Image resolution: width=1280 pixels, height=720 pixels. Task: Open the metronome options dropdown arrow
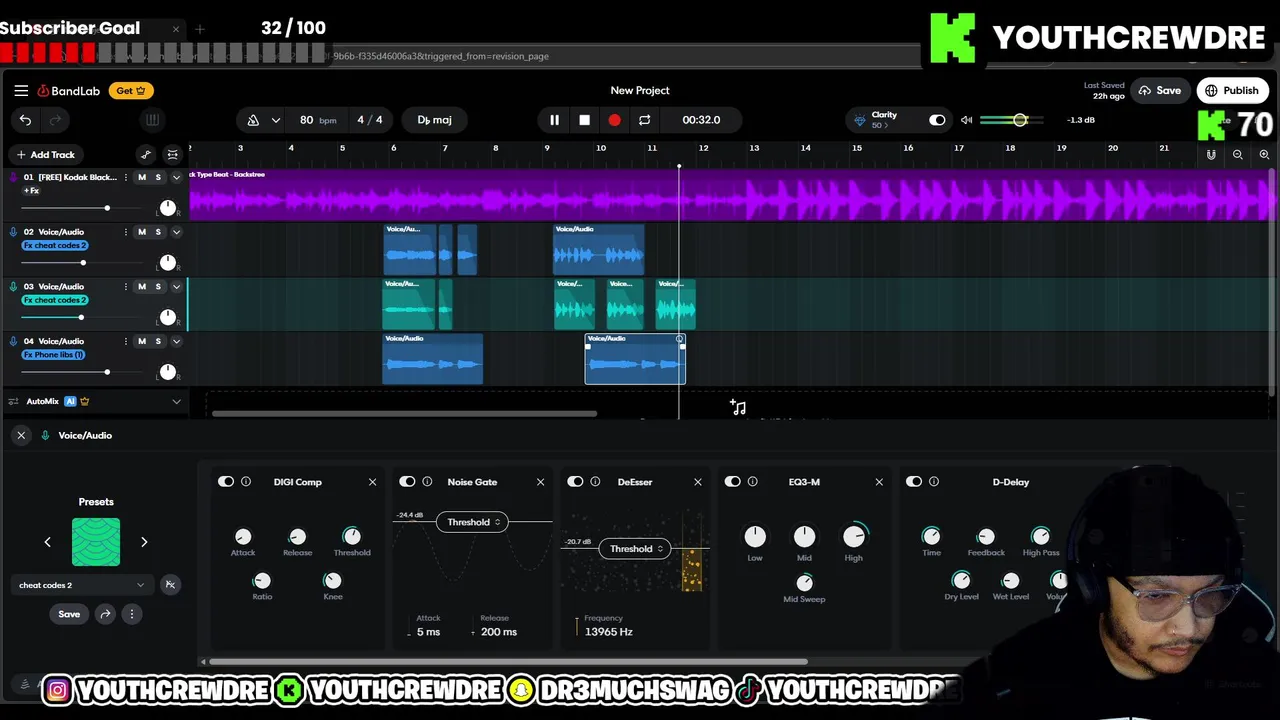point(275,120)
